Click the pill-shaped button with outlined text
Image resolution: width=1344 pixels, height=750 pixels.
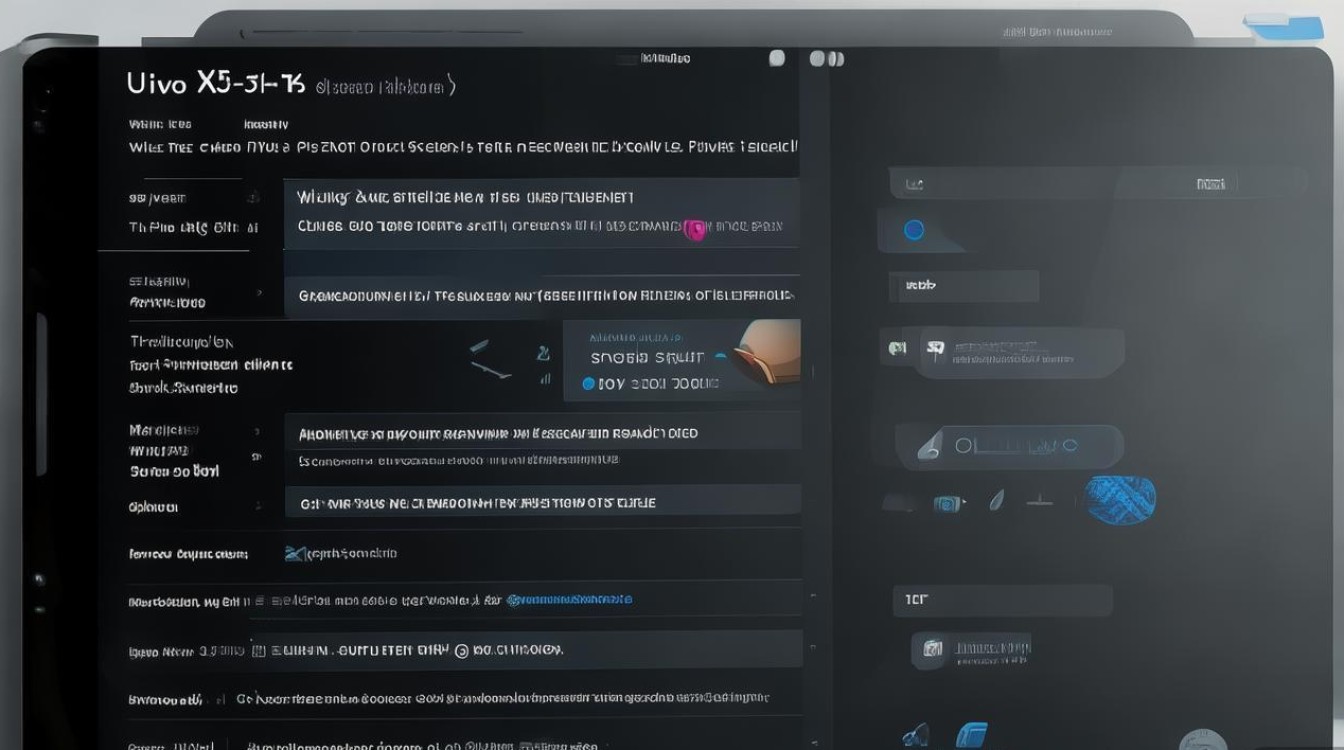click(x=1009, y=446)
